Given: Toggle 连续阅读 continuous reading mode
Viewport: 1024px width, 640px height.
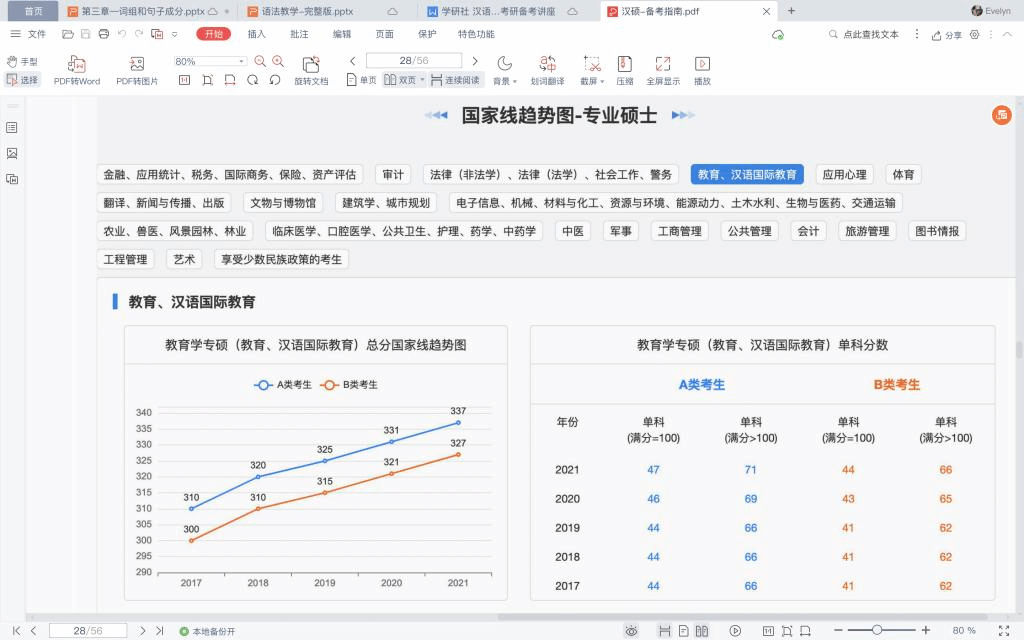Looking at the screenshot, I should point(455,80).
